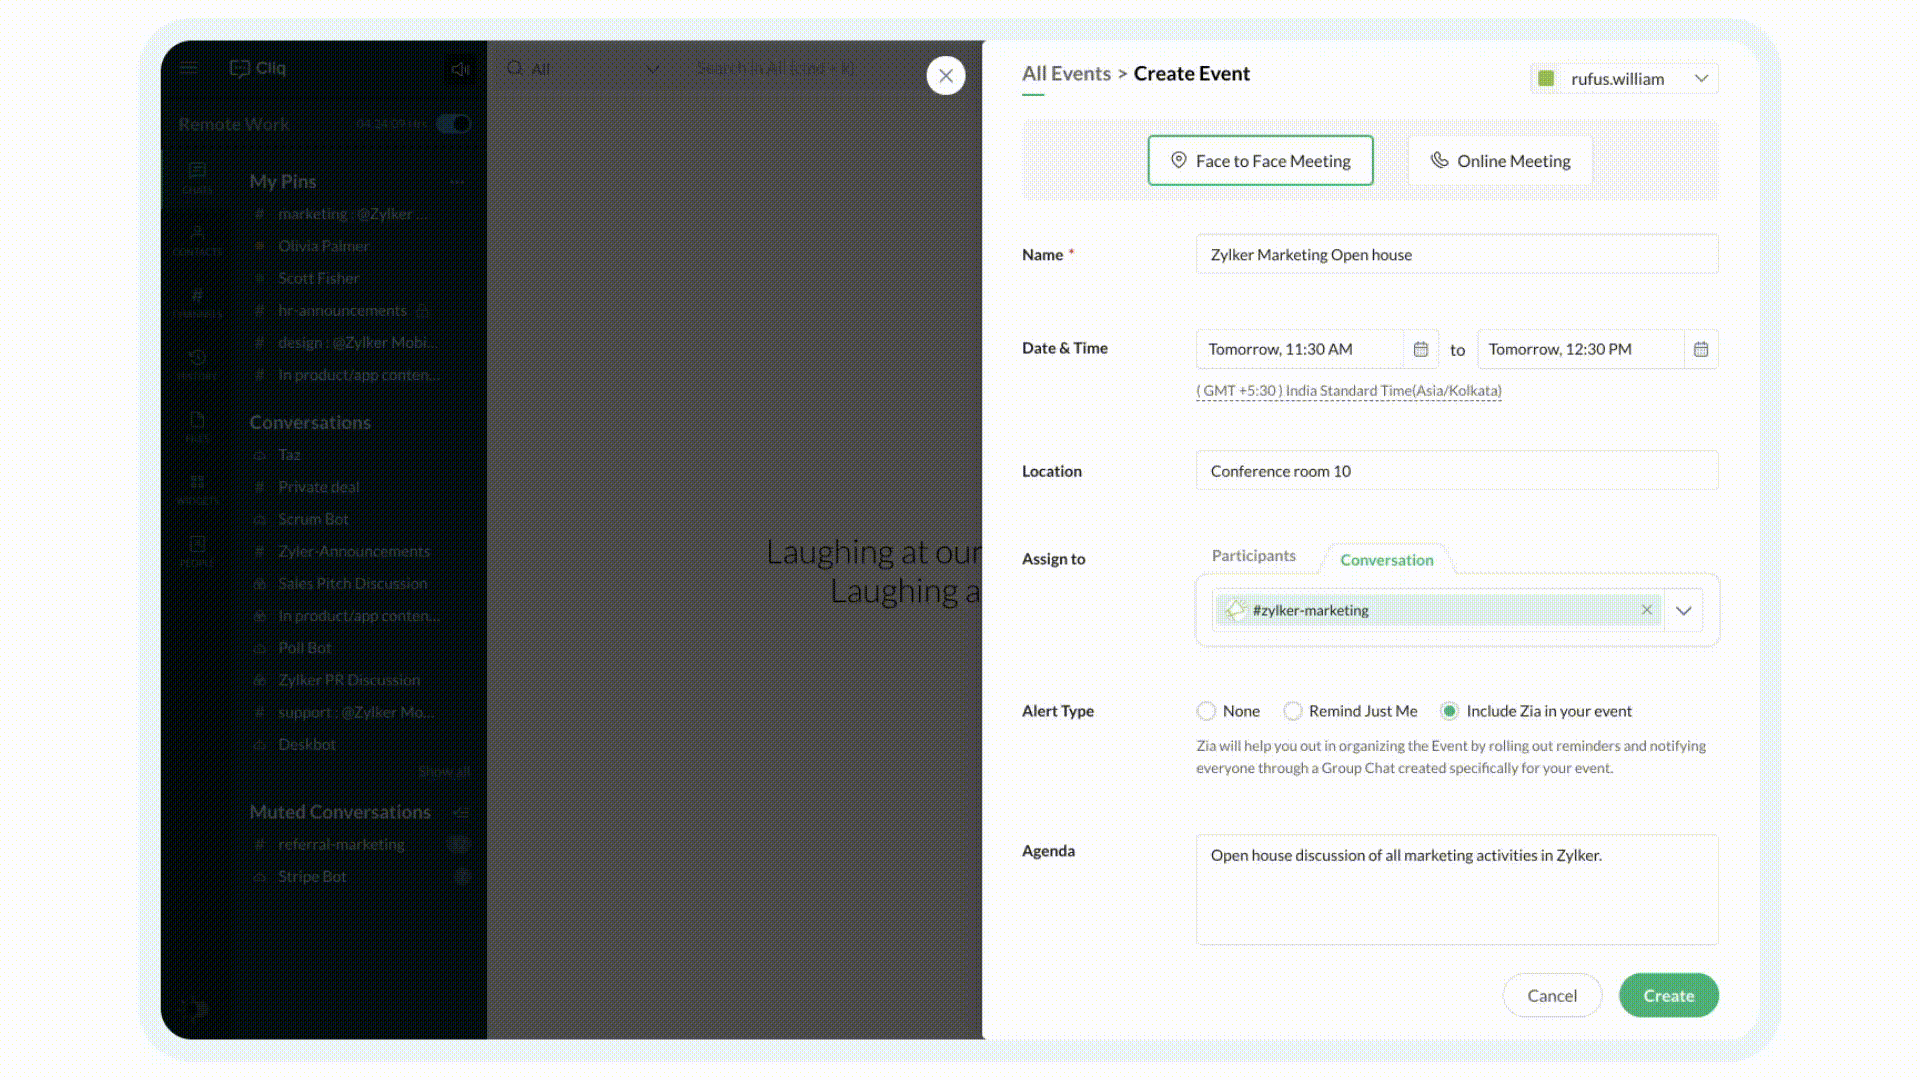Viewport: 1920px width, 1080px height.
Task: Toggle the Remote Work switch
Action: click(x=454, y=124)
